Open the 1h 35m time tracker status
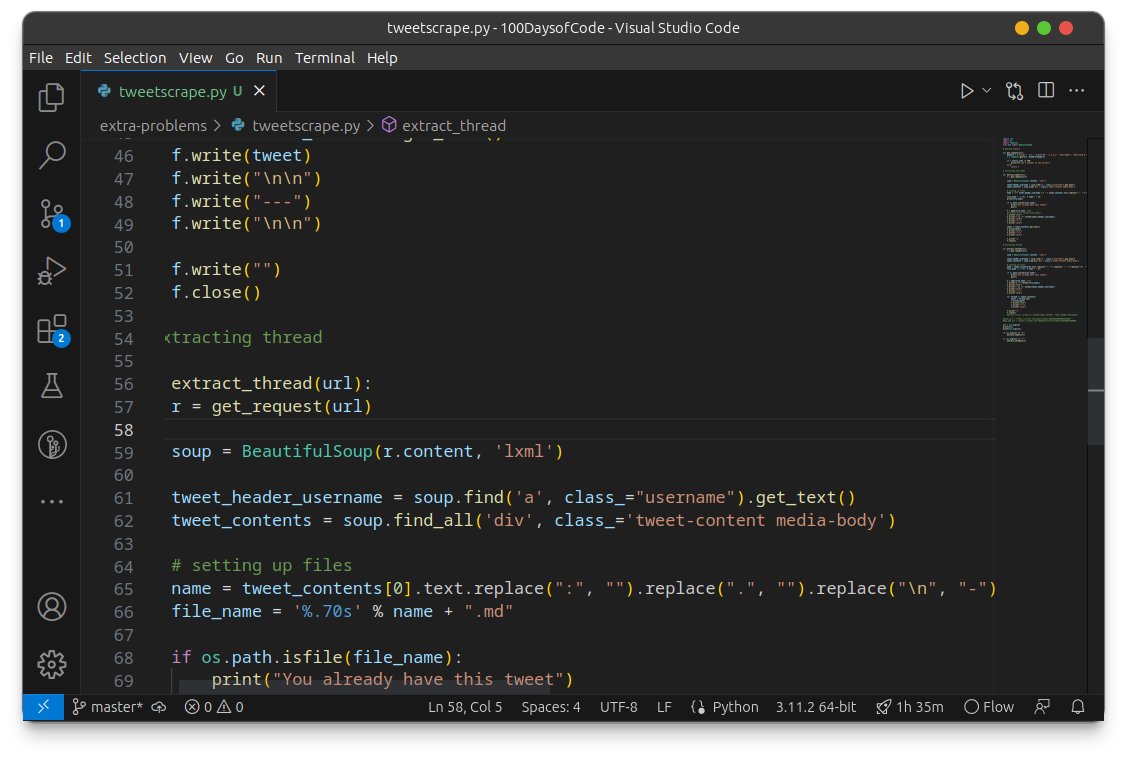Viewport: 1127px width, 760px height. [910, 707]
